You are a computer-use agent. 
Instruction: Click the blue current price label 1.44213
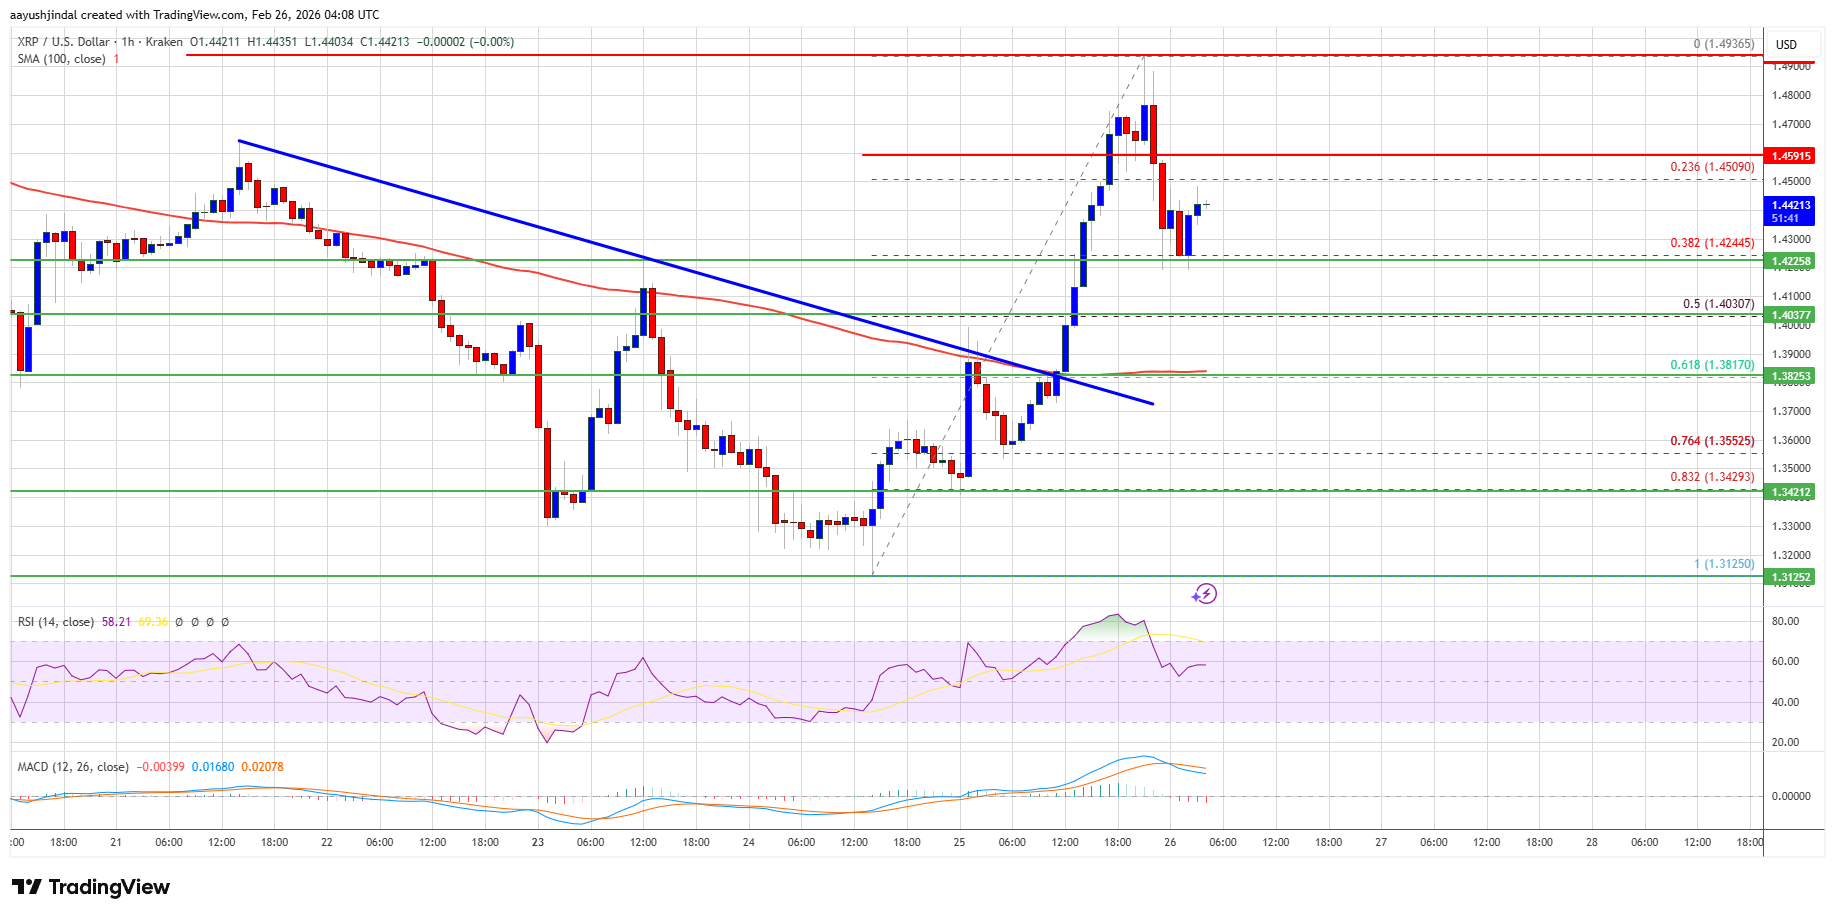[1793, 203]
